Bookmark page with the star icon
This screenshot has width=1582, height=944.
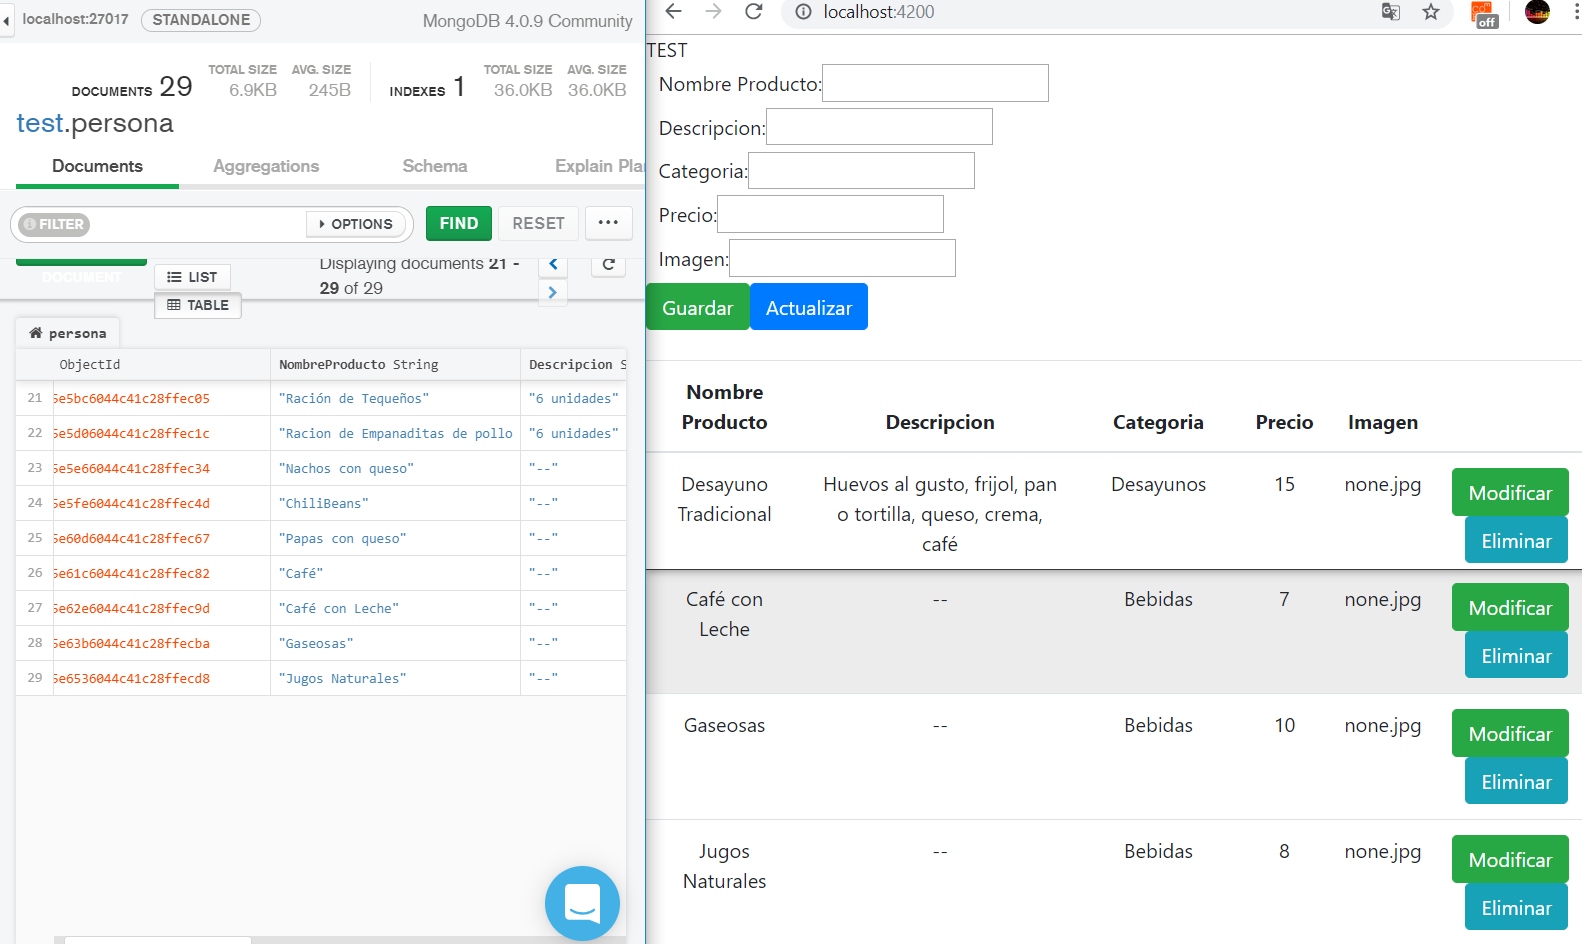(x=1431, y=12)
